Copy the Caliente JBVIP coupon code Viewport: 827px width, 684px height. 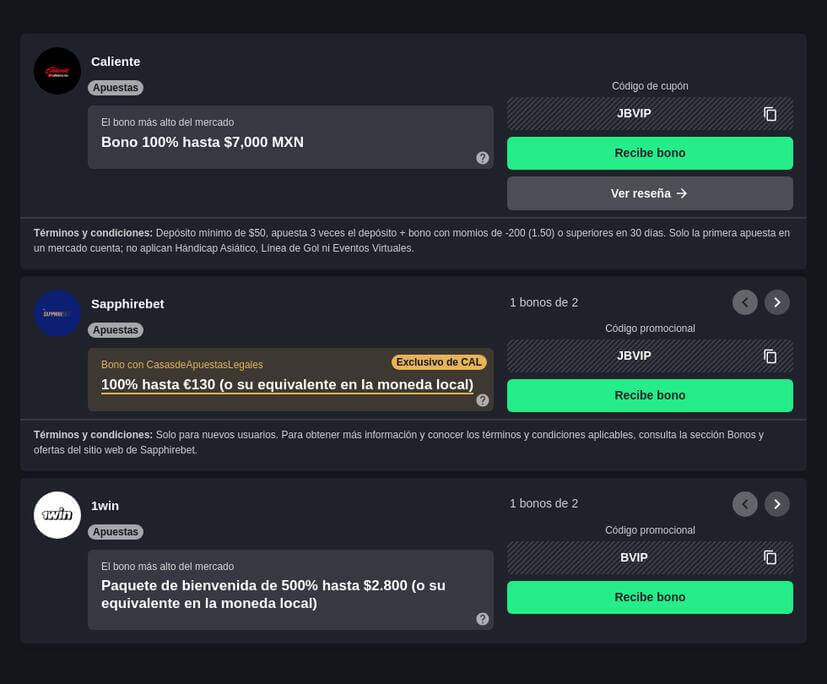click(x=770, y=114)
